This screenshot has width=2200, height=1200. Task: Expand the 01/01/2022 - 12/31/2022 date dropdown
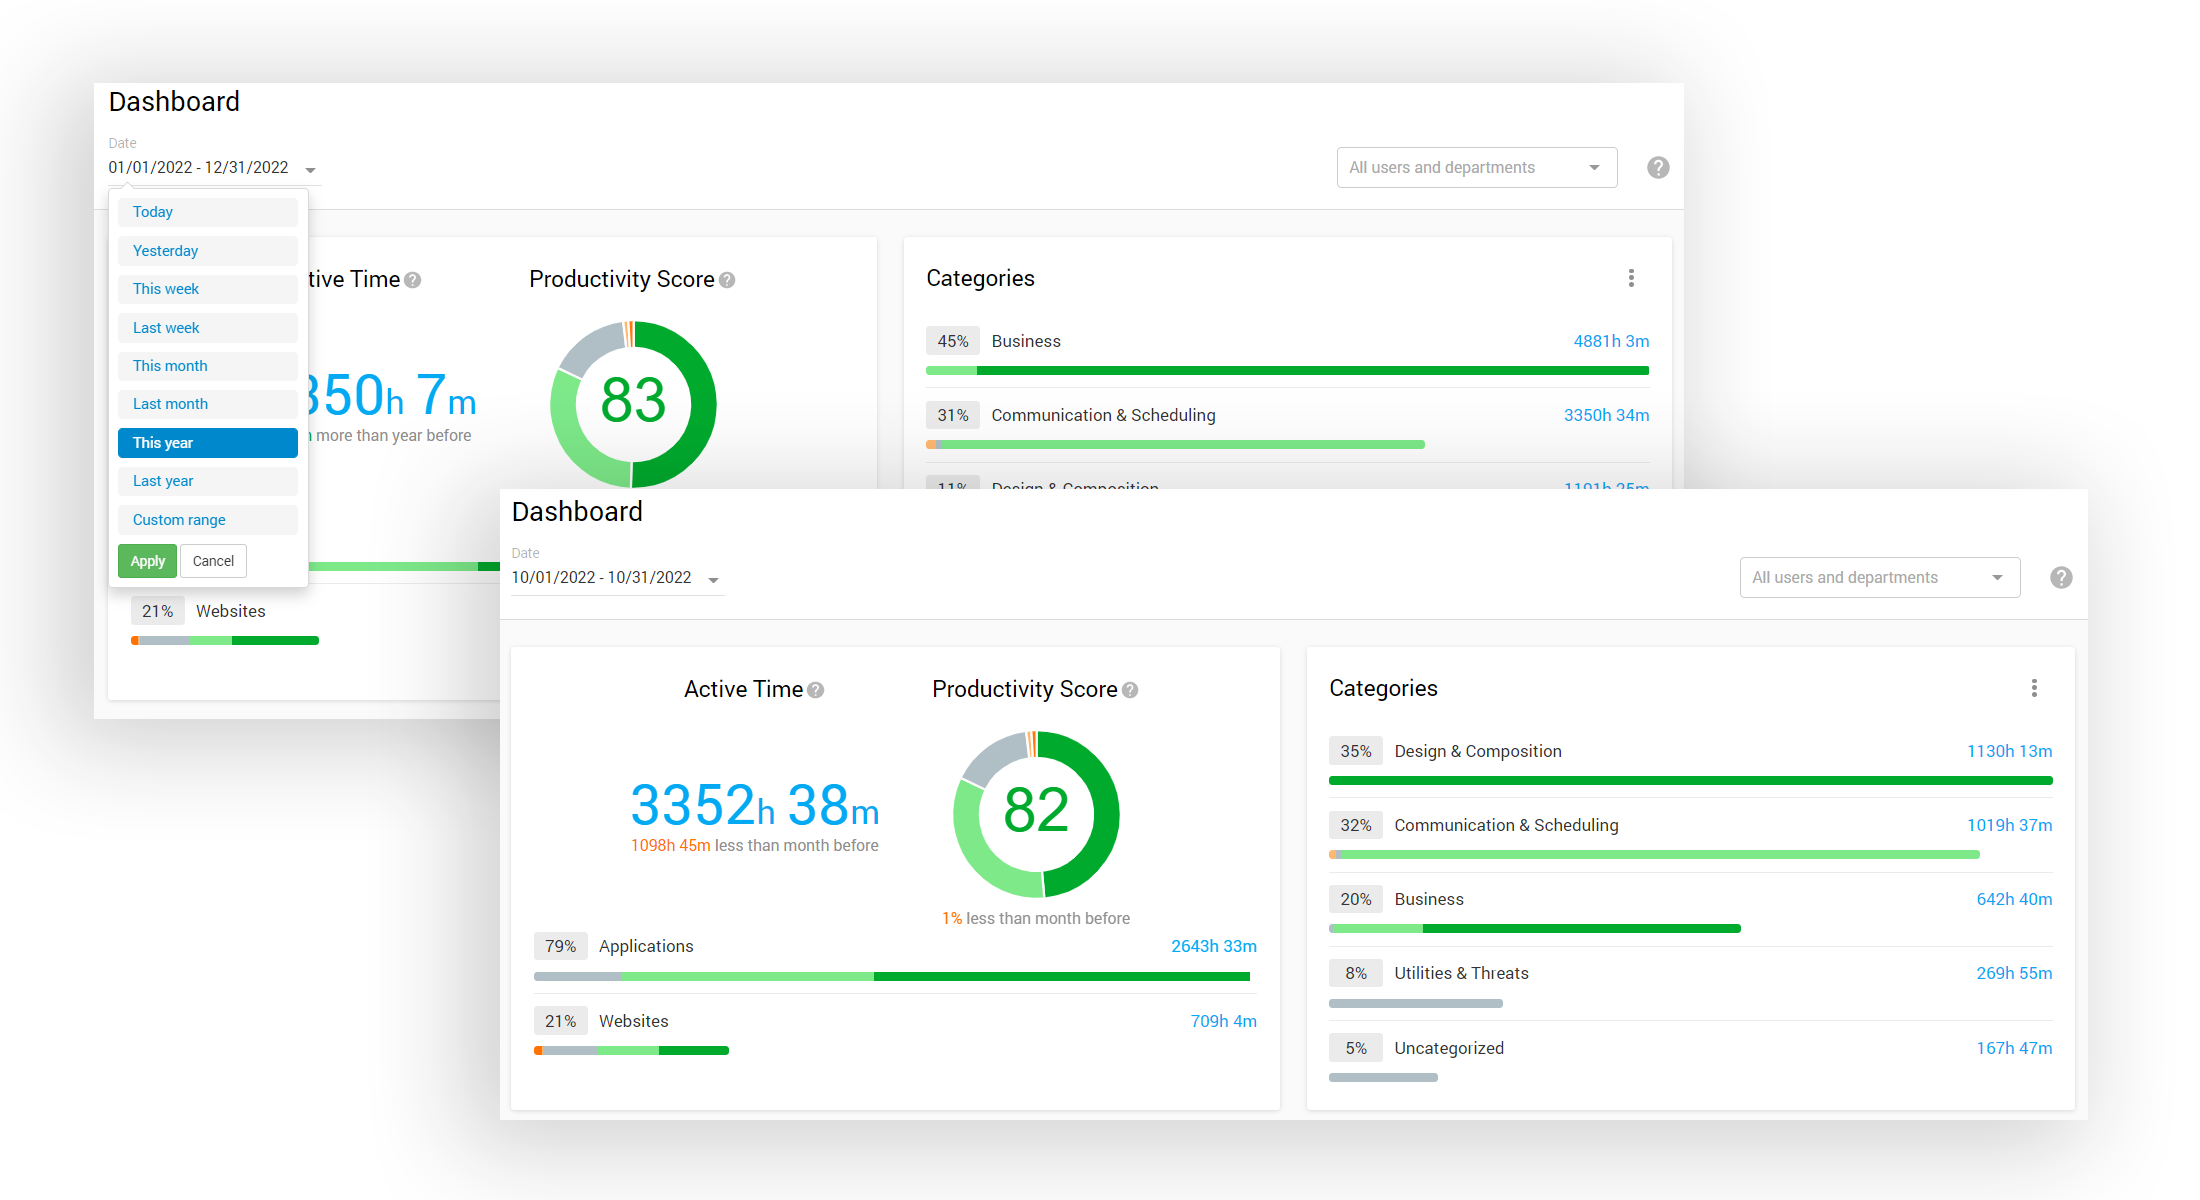click(310, 169)
